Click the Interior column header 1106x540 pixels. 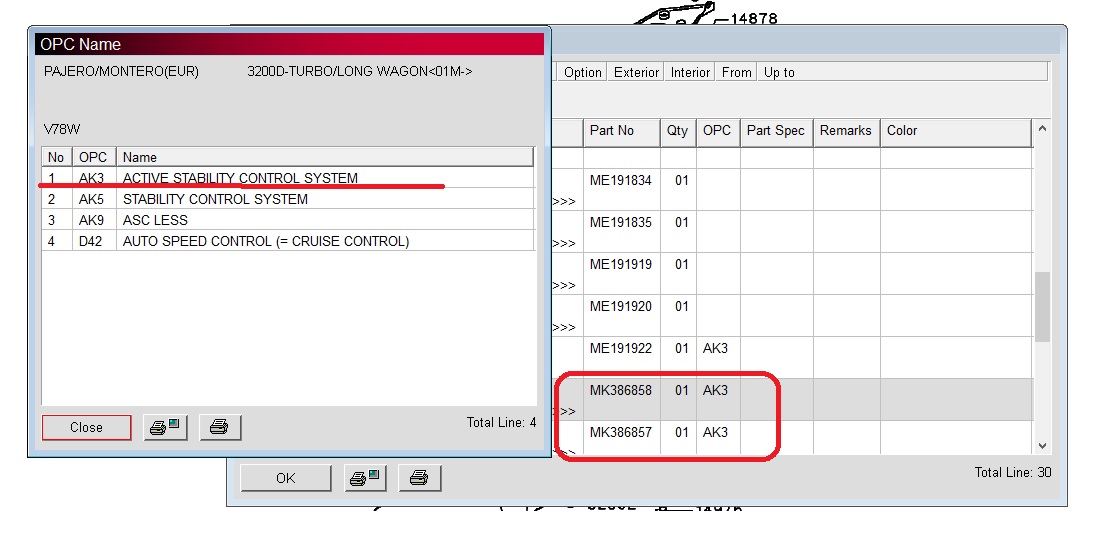[x=690, y=72]
